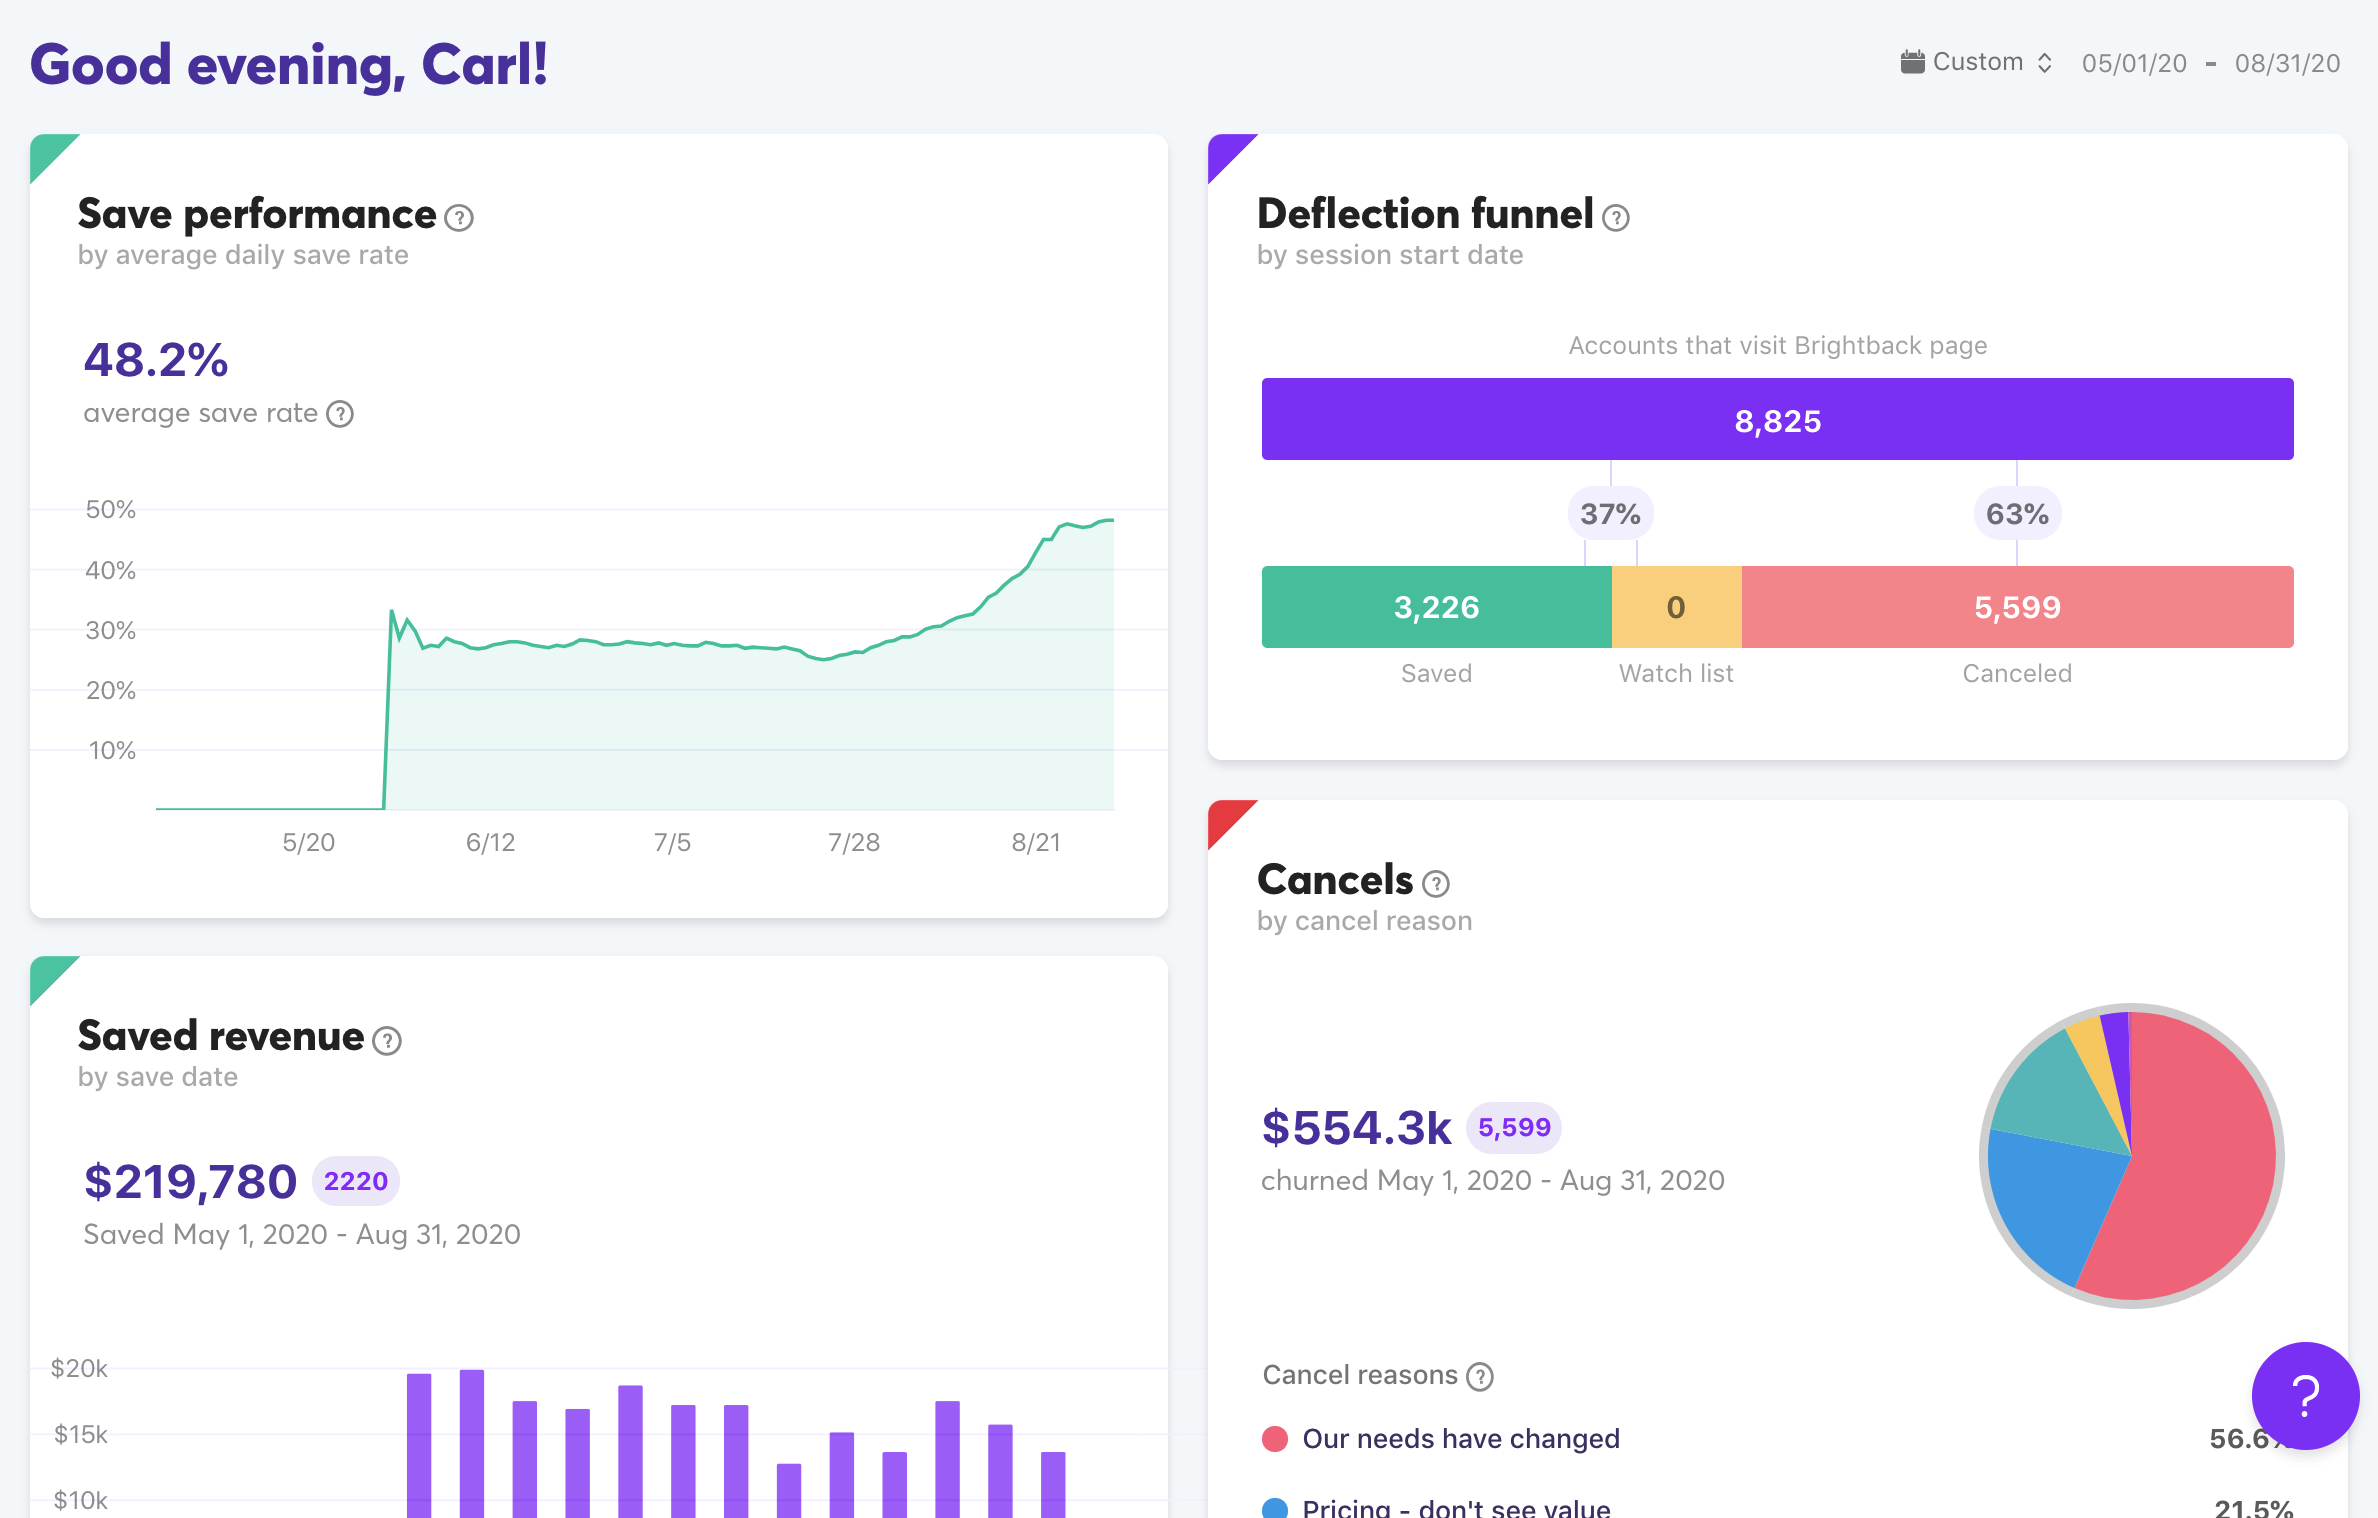Click the green Saved 3,226 funnel segment
This screenshot has width=2378, height=1518.
[x=1436, y=607]
